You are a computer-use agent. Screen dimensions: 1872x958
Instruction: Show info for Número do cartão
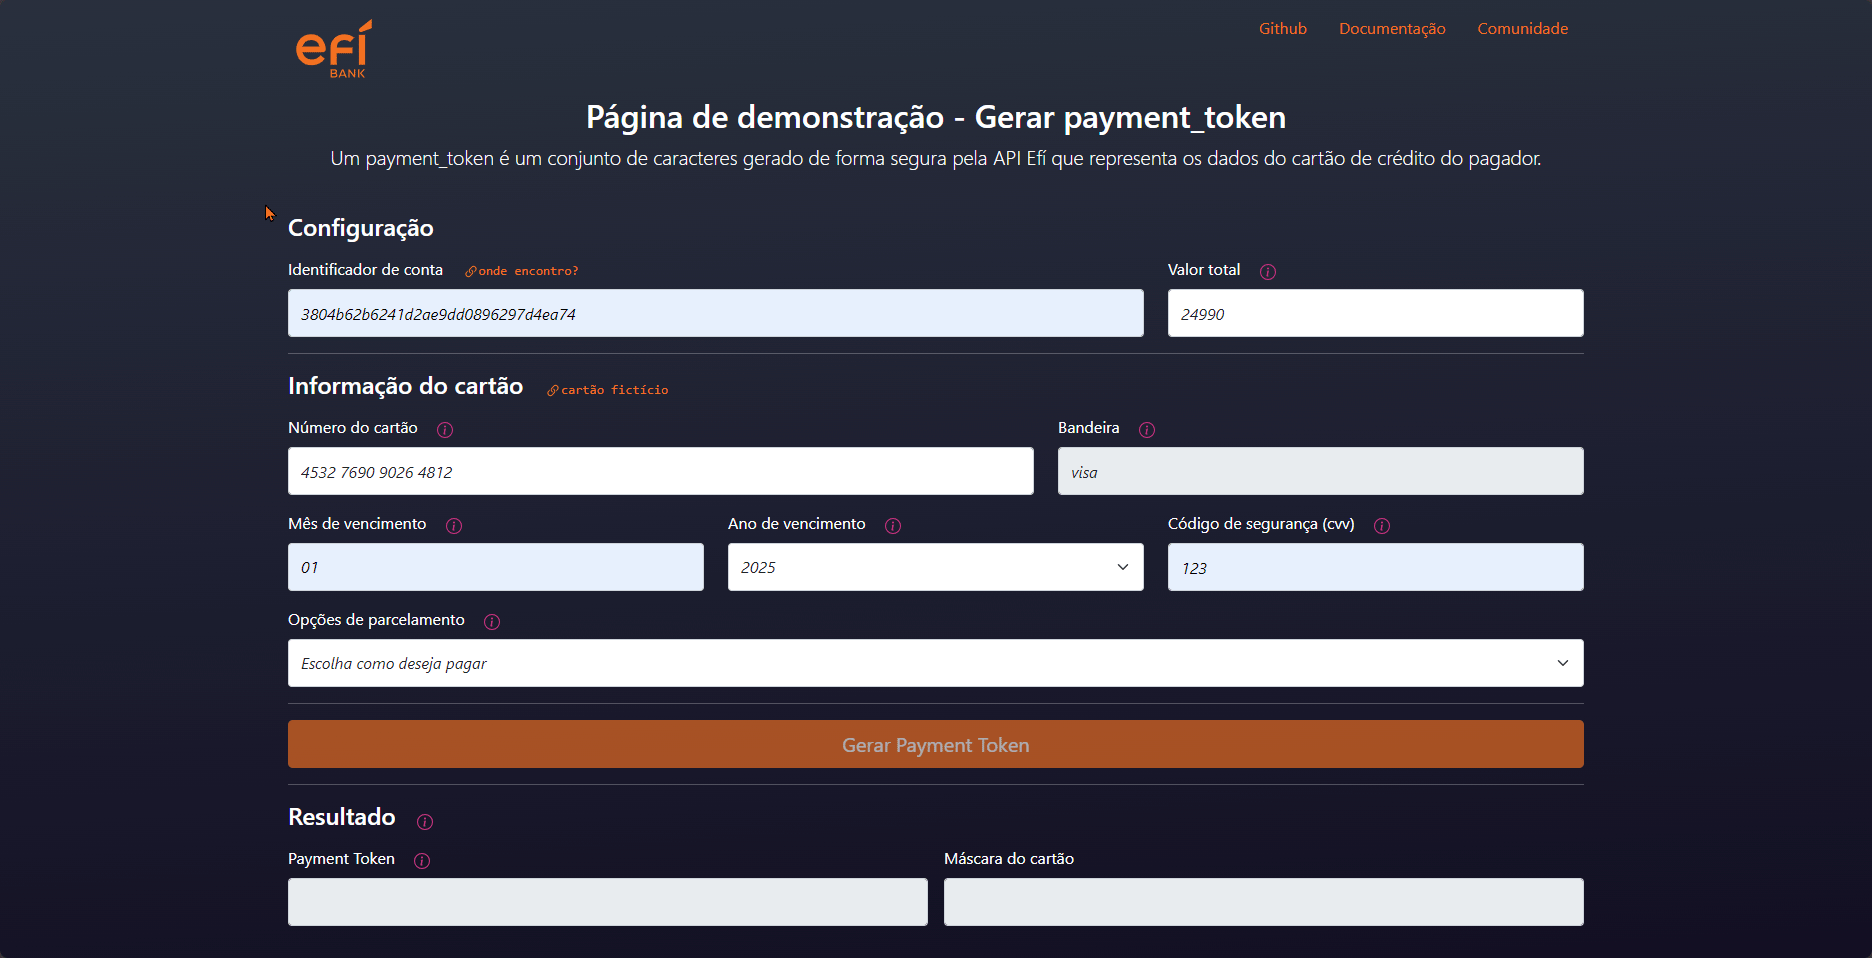pos(445,430)
